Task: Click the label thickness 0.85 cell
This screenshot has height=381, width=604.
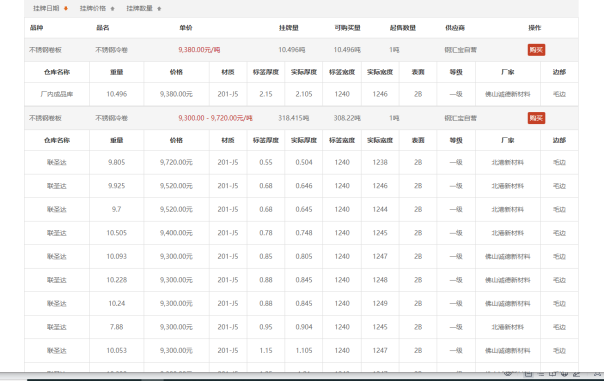Action: tap(266, 256)
